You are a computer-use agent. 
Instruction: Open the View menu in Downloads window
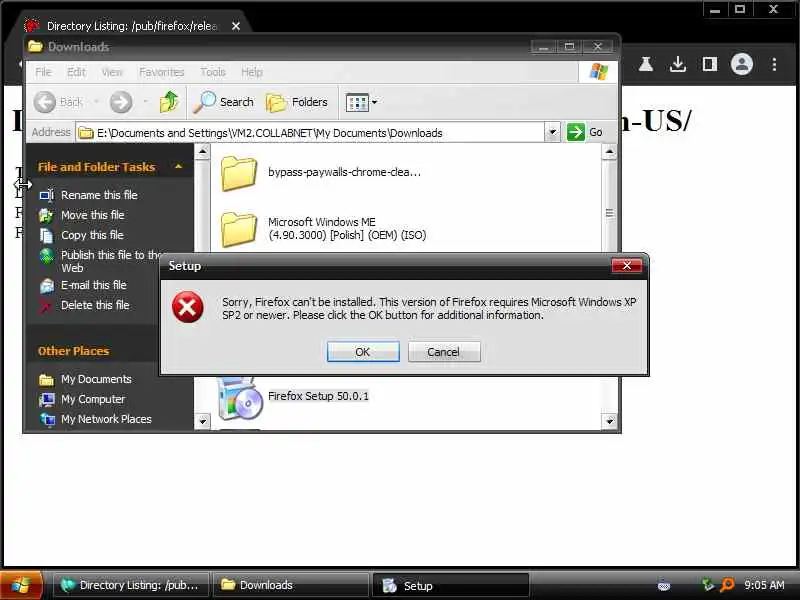(x=112, y=72)
